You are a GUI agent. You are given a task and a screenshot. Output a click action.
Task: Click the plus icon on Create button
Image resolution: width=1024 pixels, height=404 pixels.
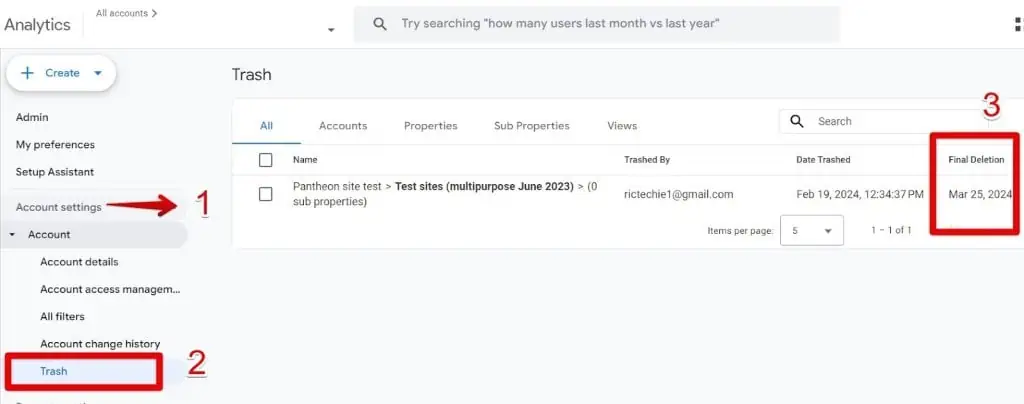(27, 73)
